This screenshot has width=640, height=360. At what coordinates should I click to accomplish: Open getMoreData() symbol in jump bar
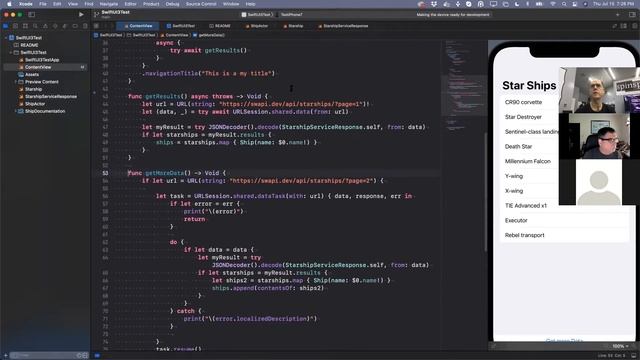(209, 35)
